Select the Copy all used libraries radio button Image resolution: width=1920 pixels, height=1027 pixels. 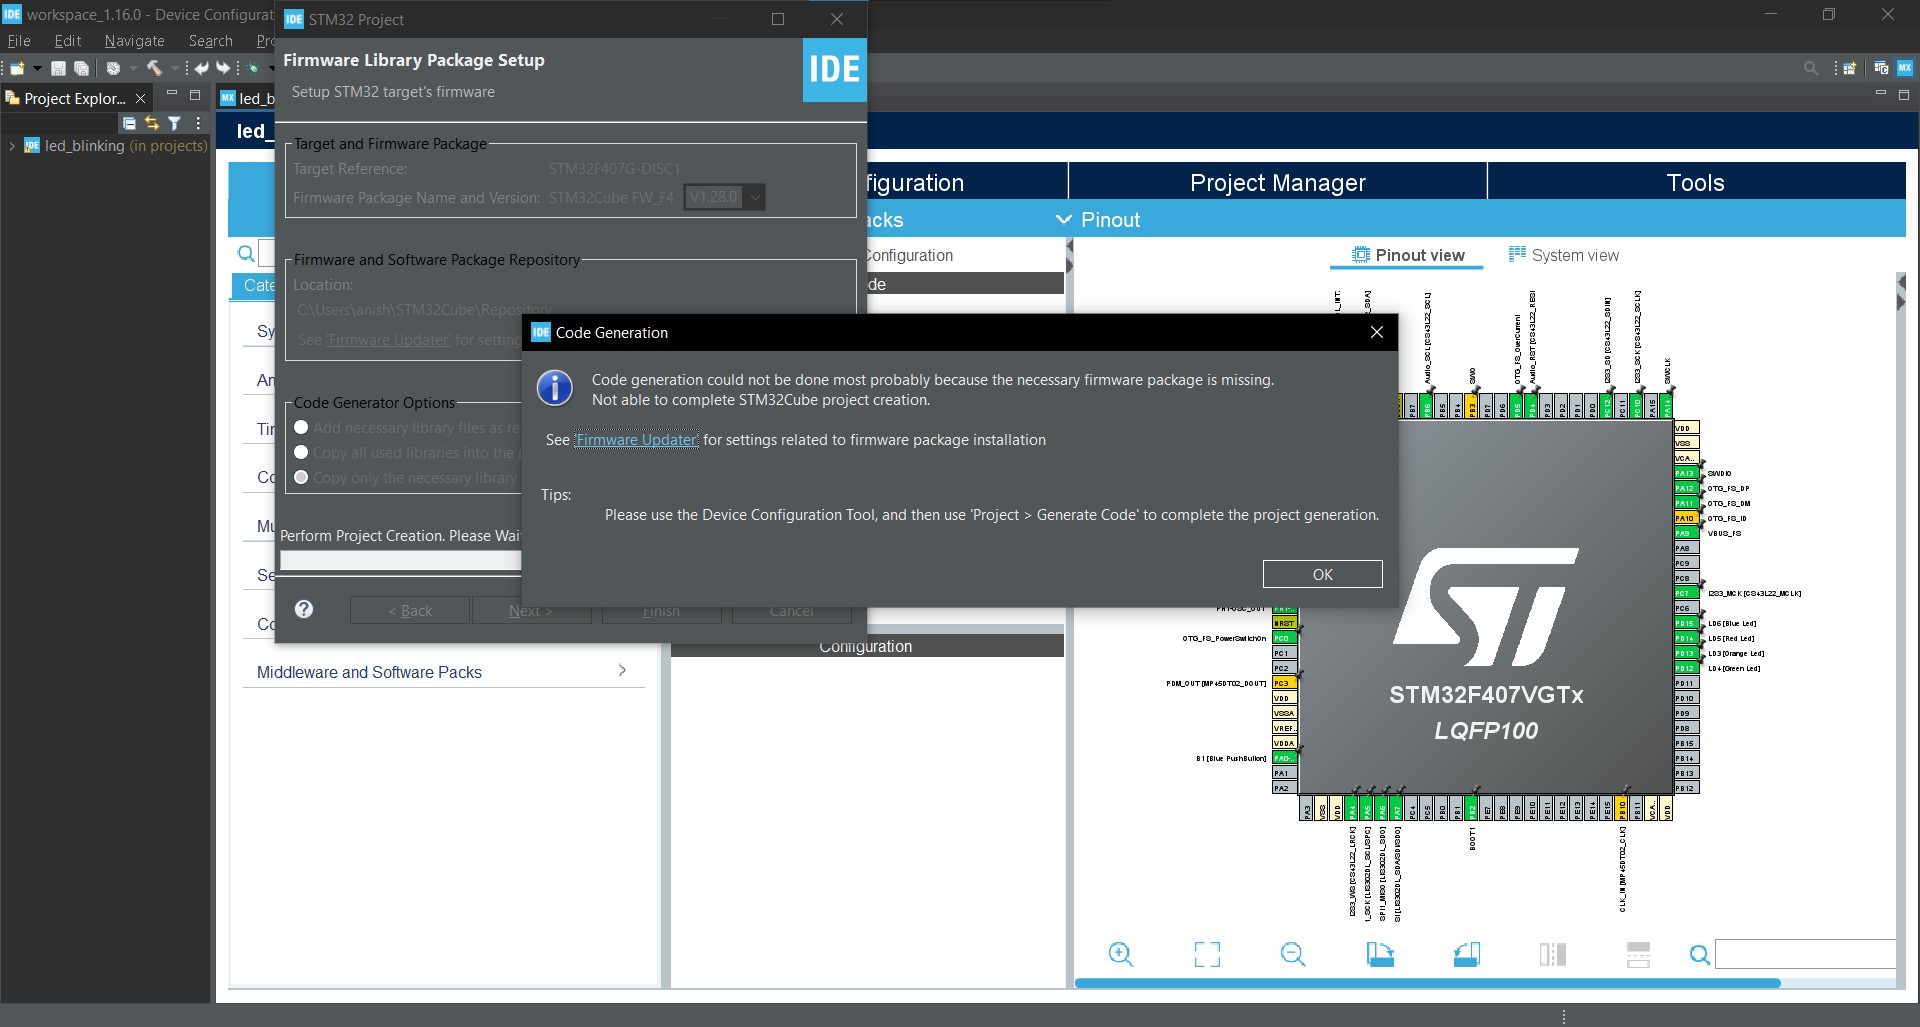301,452
